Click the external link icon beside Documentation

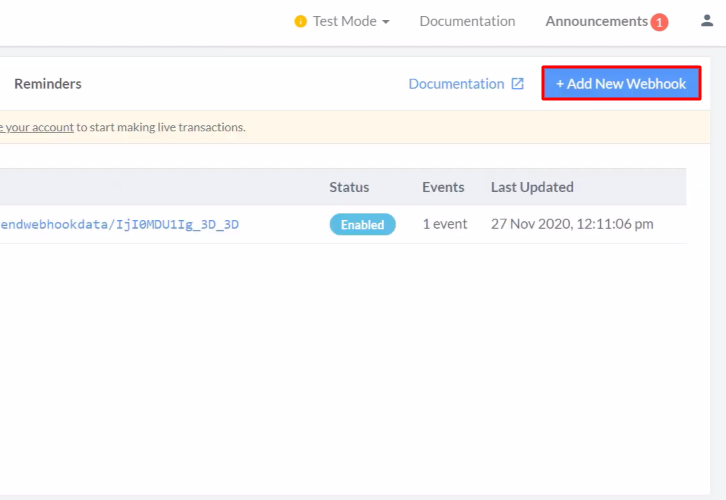click(517, 84)
